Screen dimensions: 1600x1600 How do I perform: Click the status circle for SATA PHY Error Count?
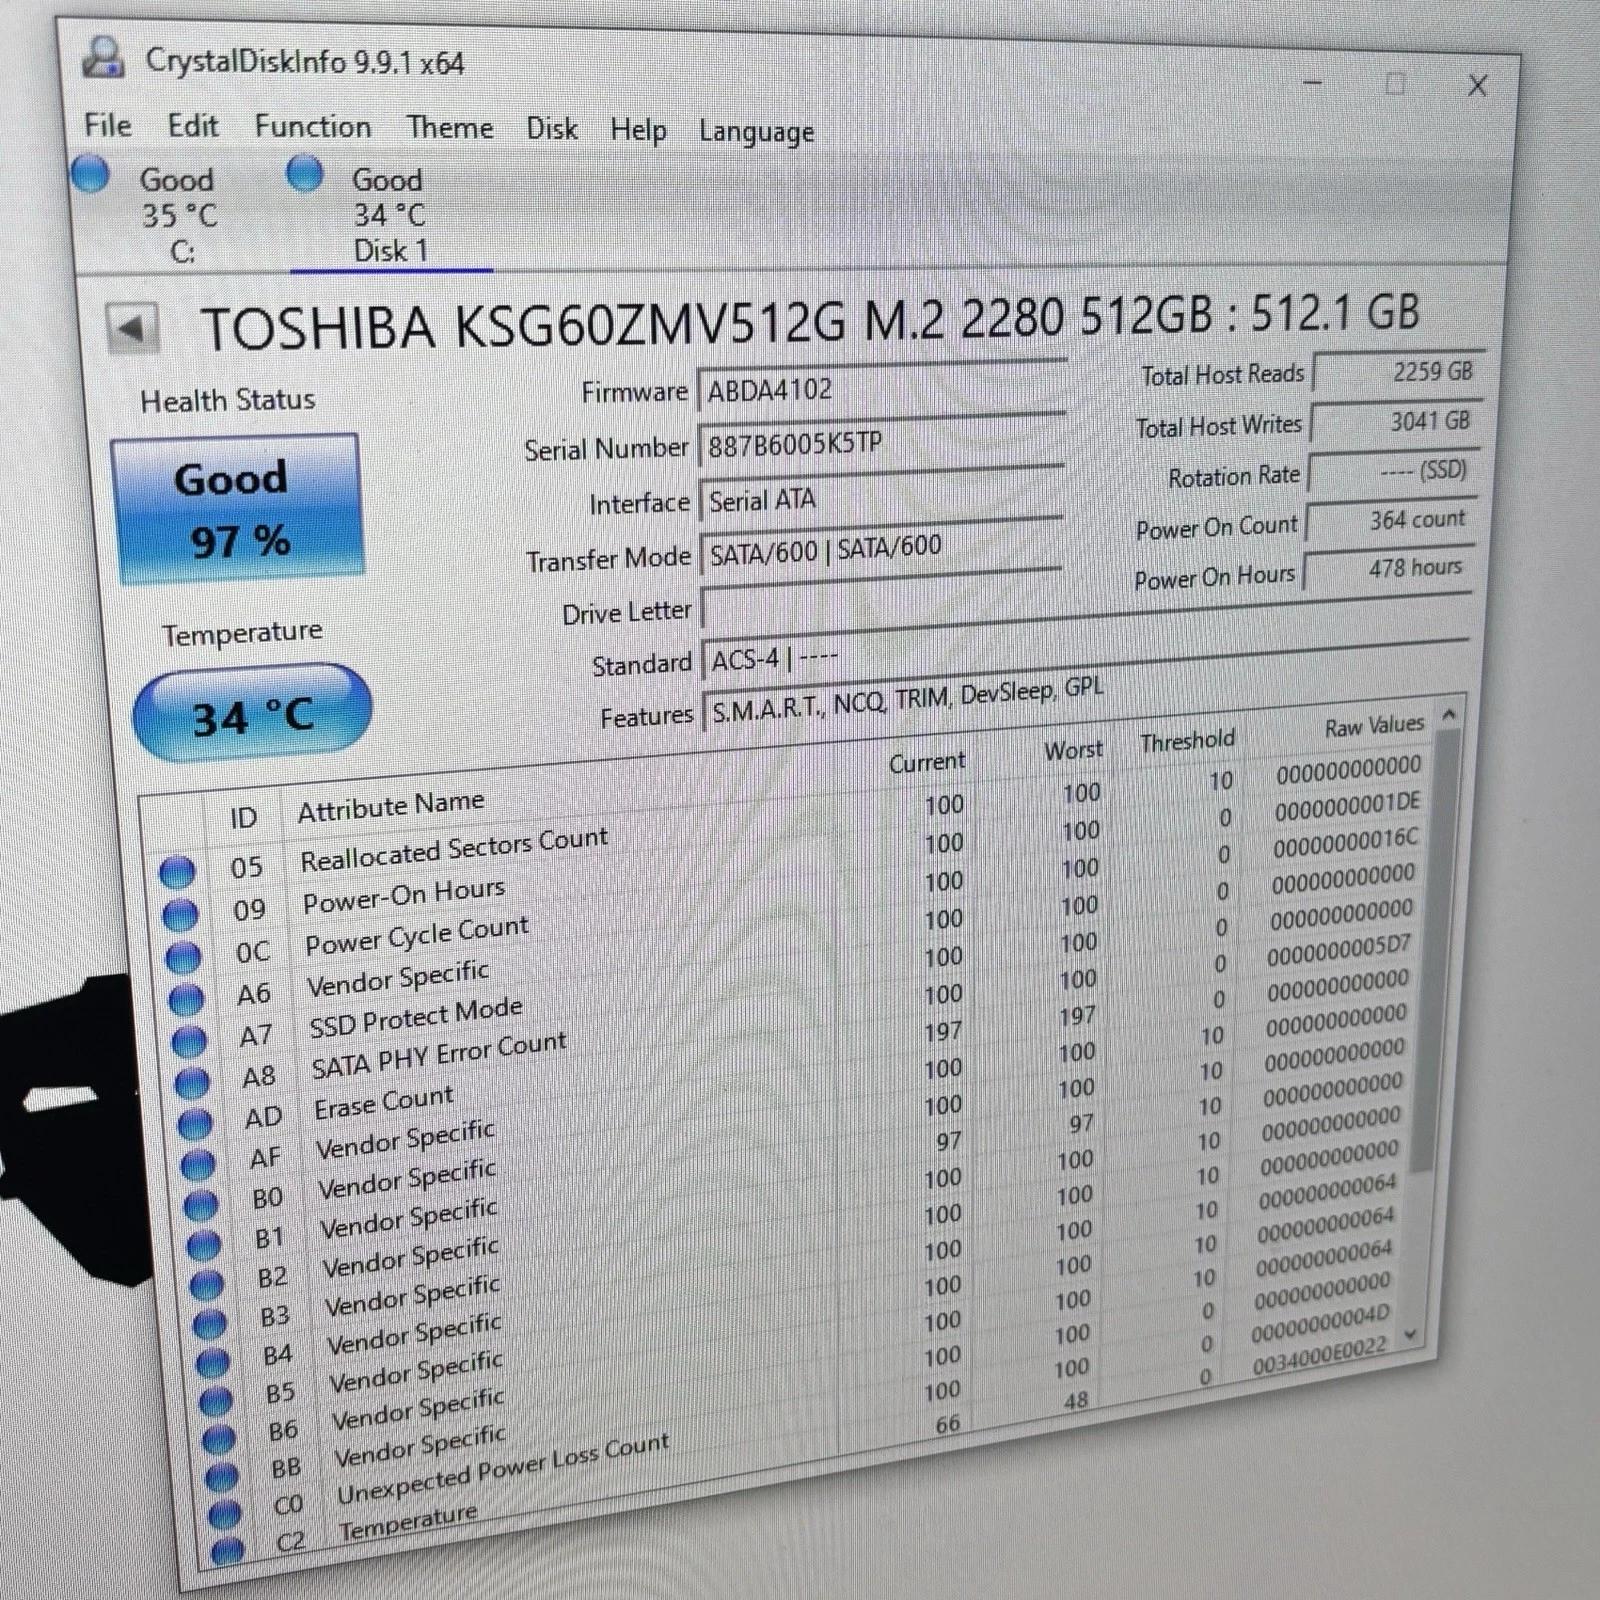coord(191,1082)
